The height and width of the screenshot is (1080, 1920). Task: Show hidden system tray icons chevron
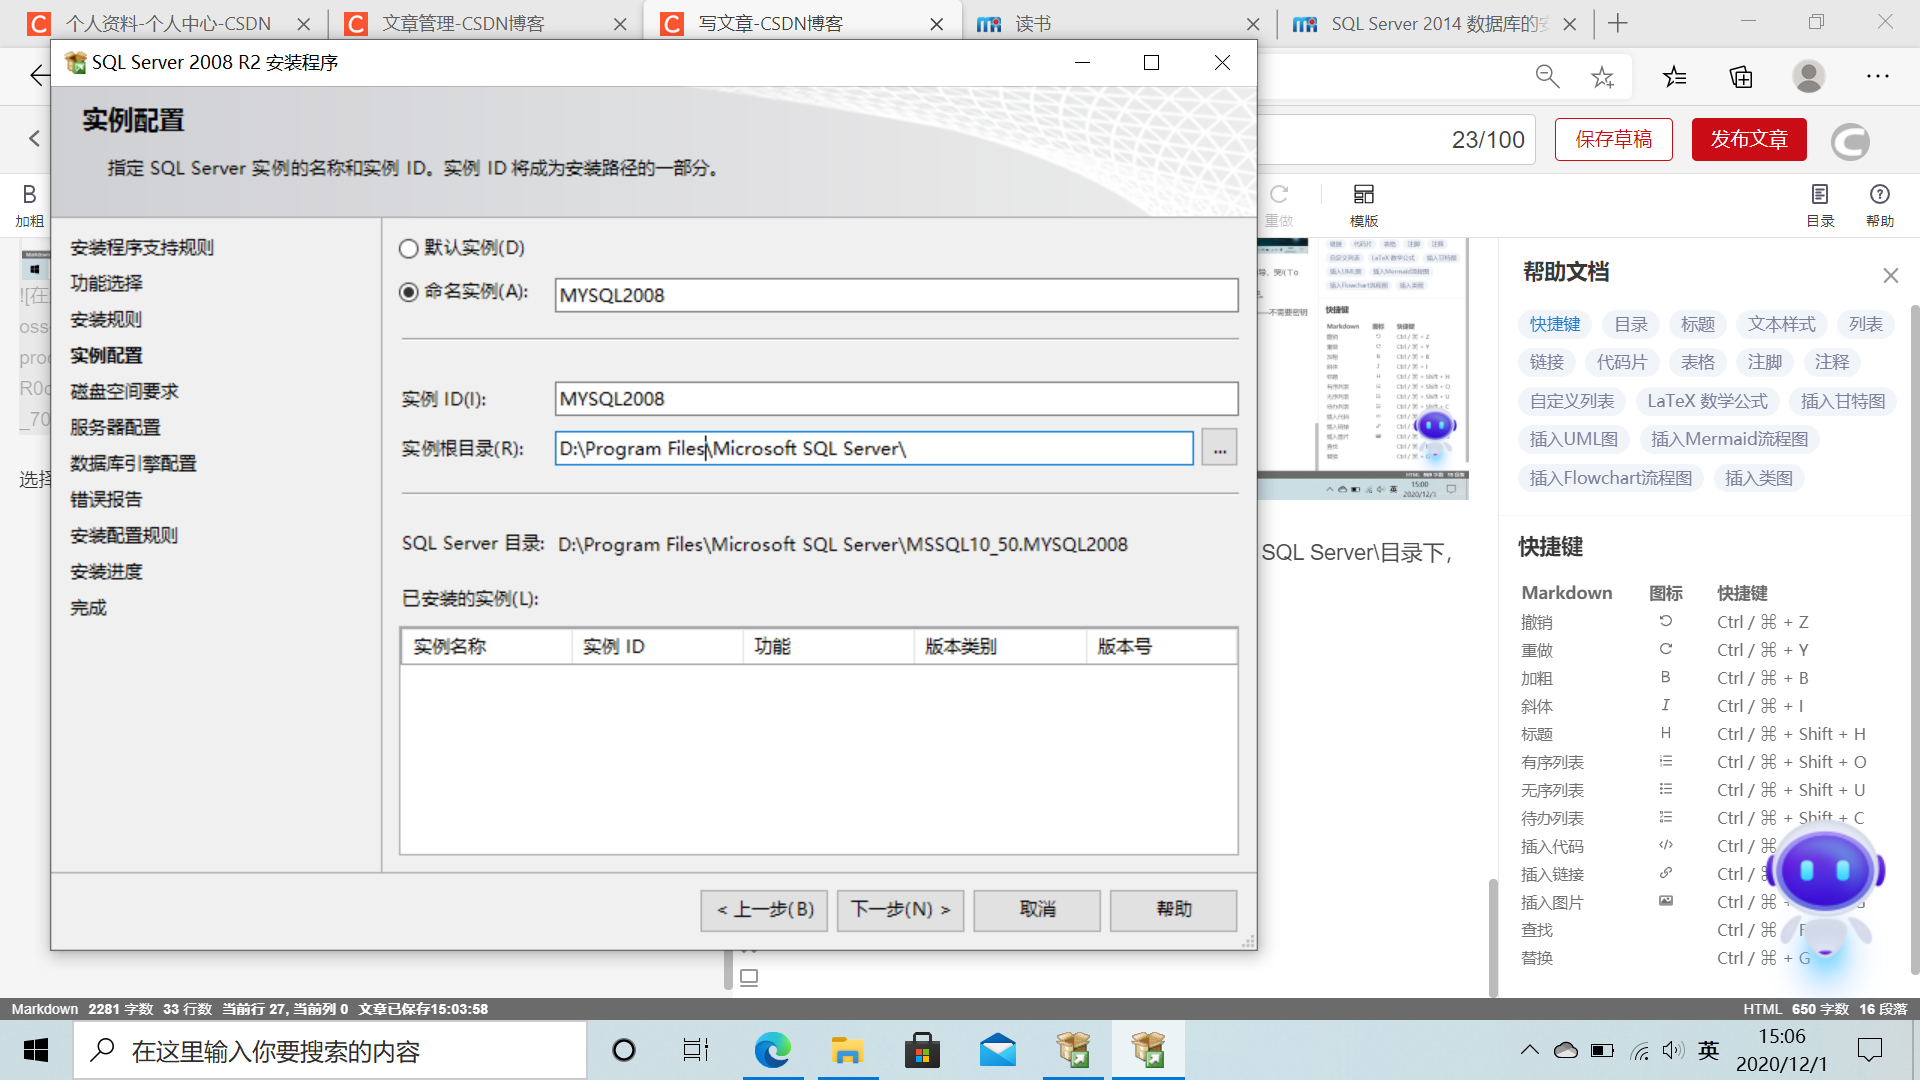[x=1529, y=1050]
